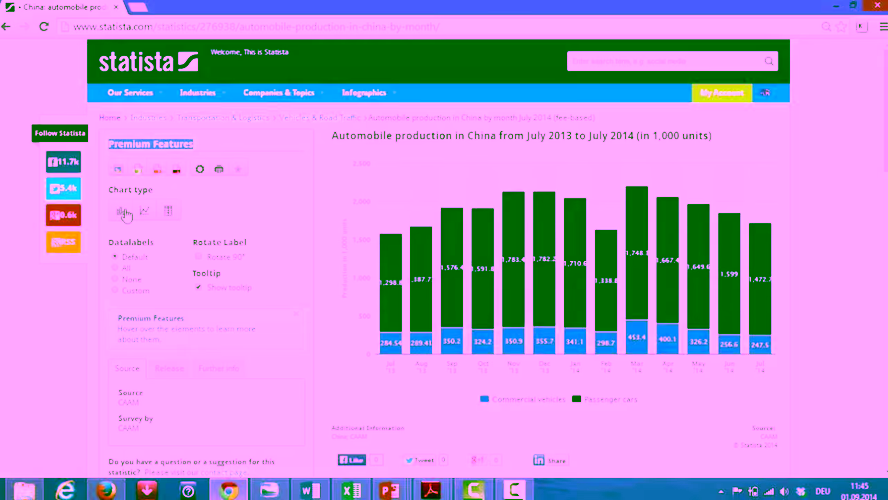Open chart settings gear icon
Viewport: 888px width, 500px height.
click(200, 169)
